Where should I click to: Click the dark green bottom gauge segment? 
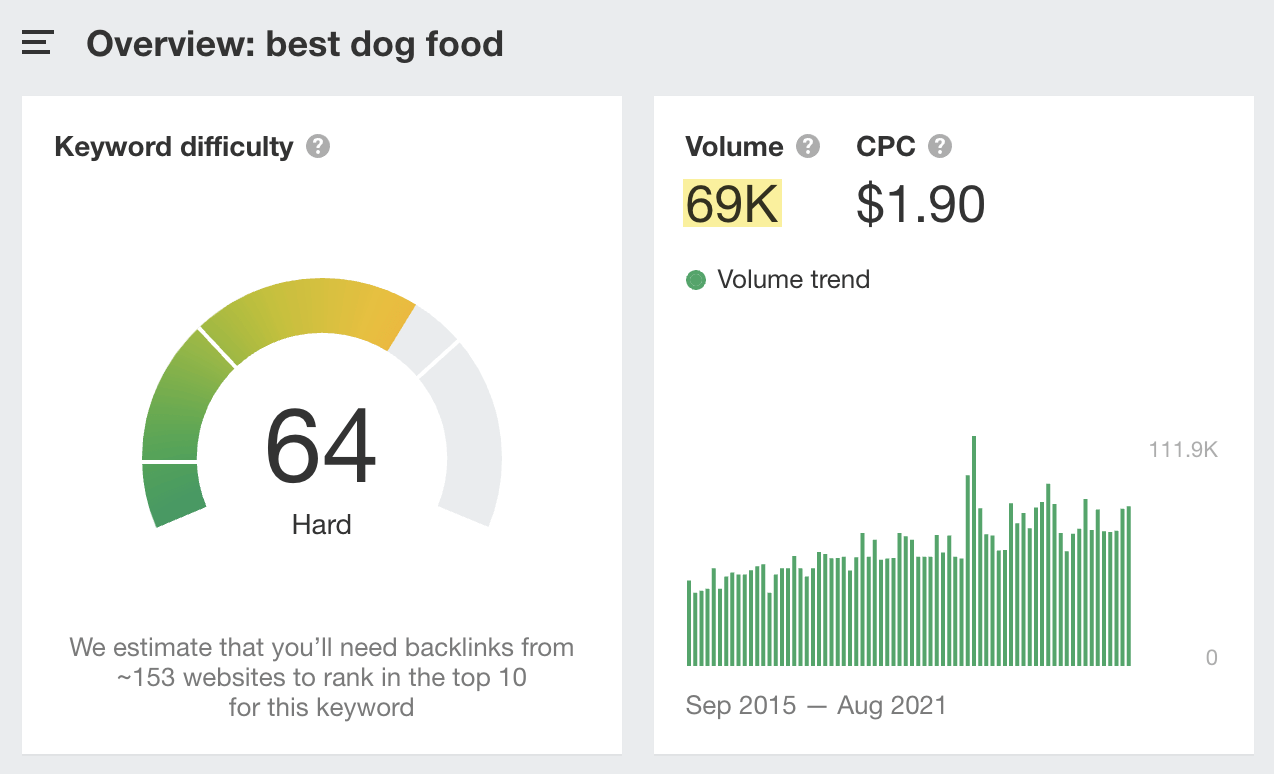click(x=172, y=495)
